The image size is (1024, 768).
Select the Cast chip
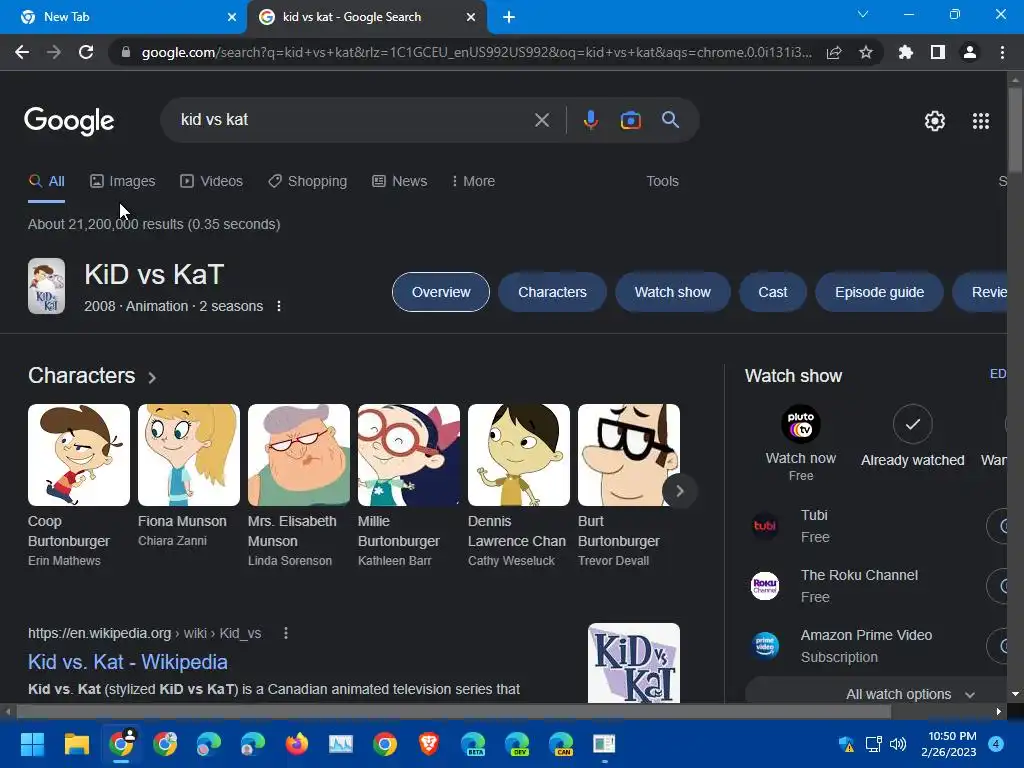pos(773,292)
